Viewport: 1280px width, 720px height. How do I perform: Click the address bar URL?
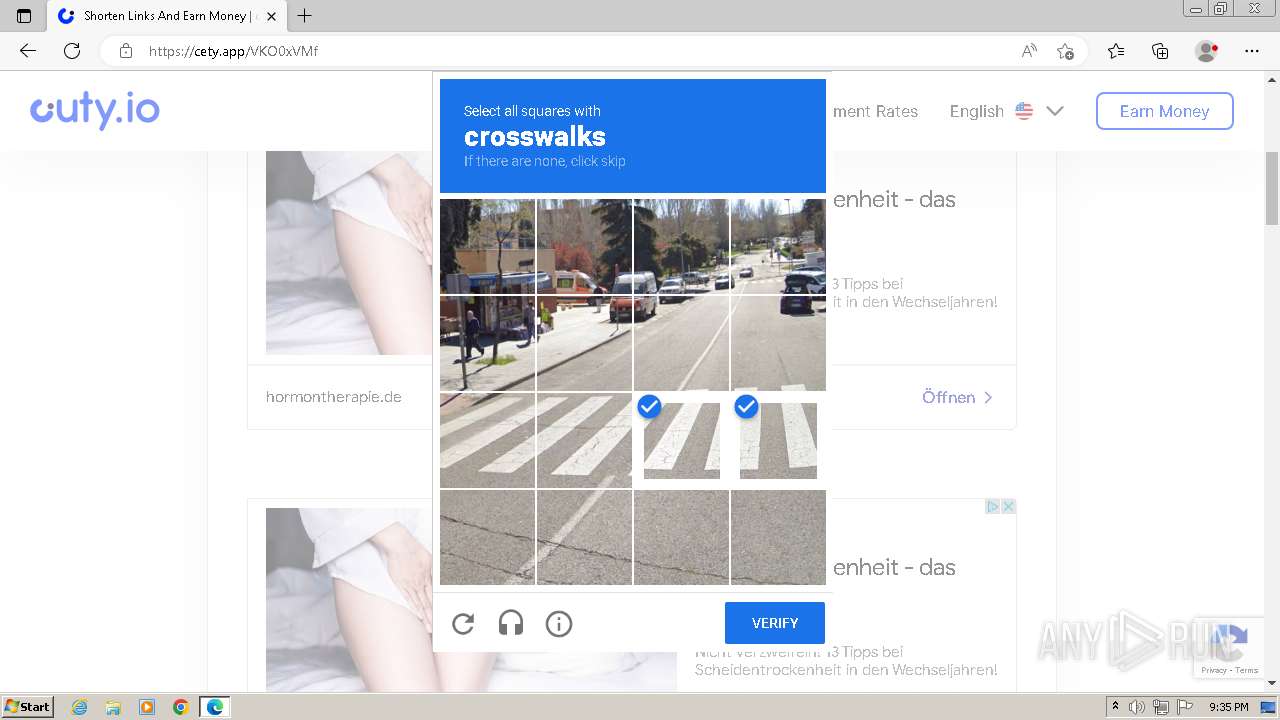pos(233,51)
